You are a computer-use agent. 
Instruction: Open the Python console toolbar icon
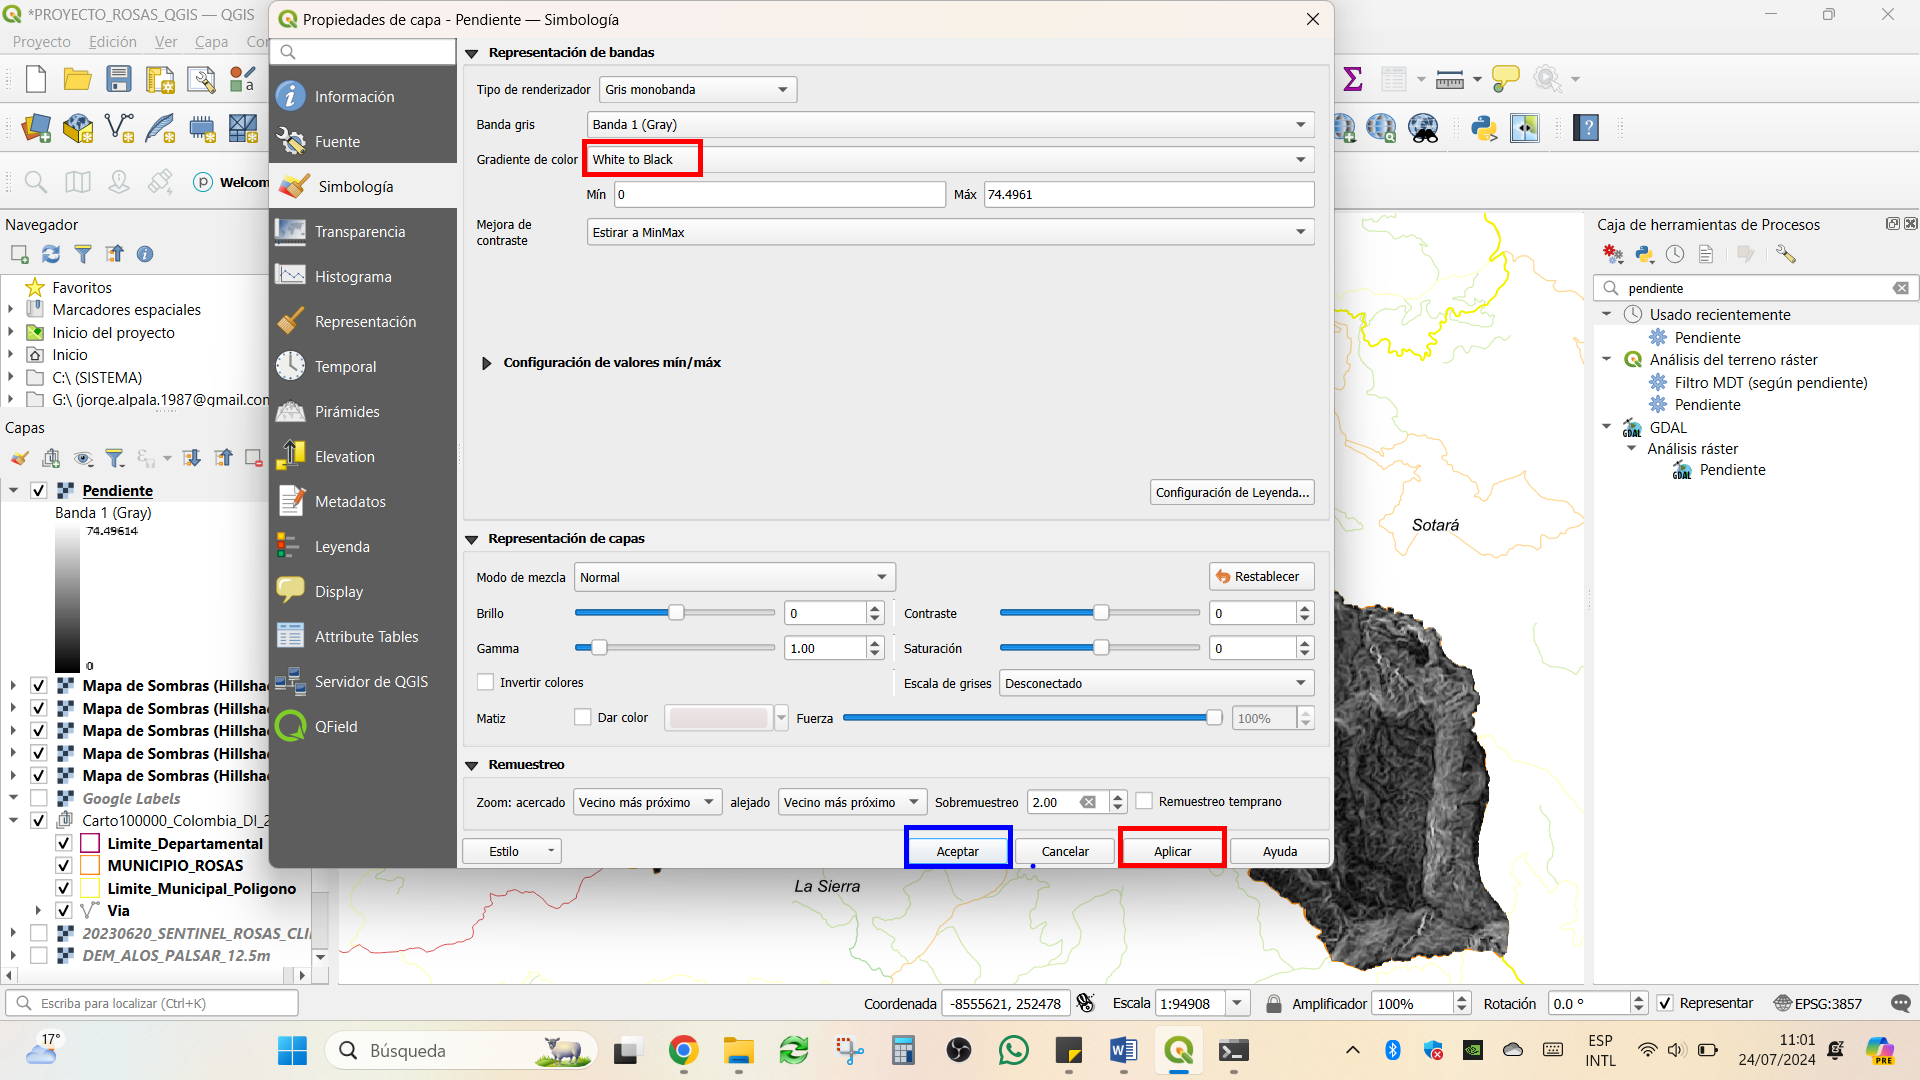(x=1484, y=128)
